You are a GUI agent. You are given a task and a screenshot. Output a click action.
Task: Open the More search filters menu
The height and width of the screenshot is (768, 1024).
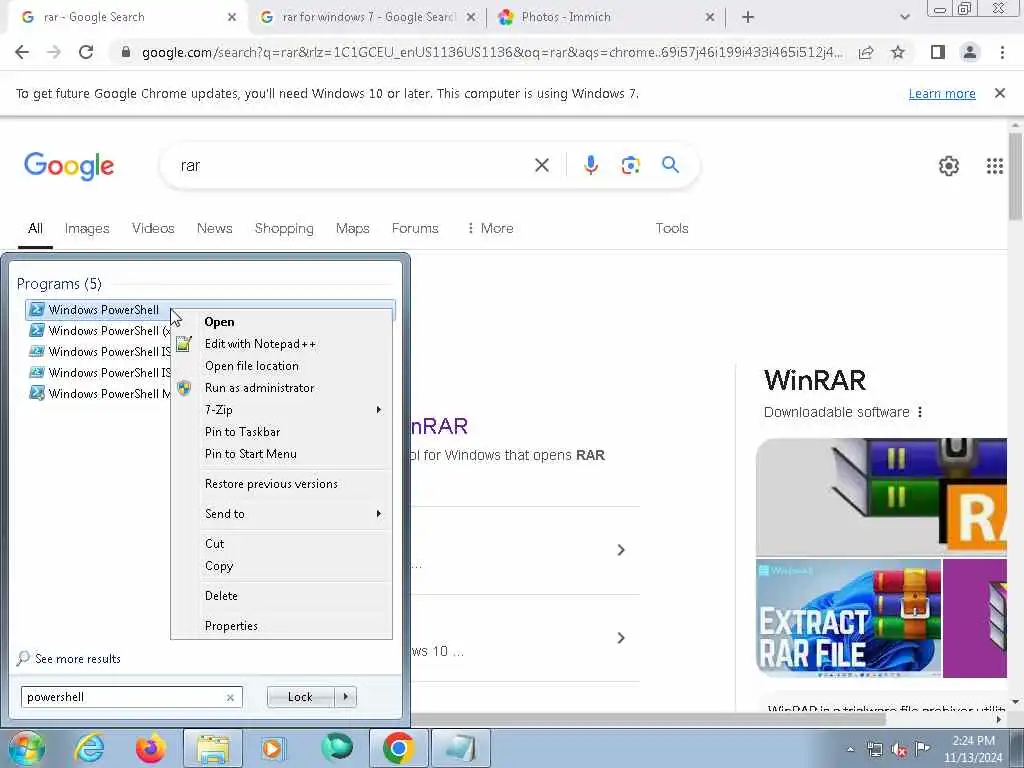click(x=490, y=228)
